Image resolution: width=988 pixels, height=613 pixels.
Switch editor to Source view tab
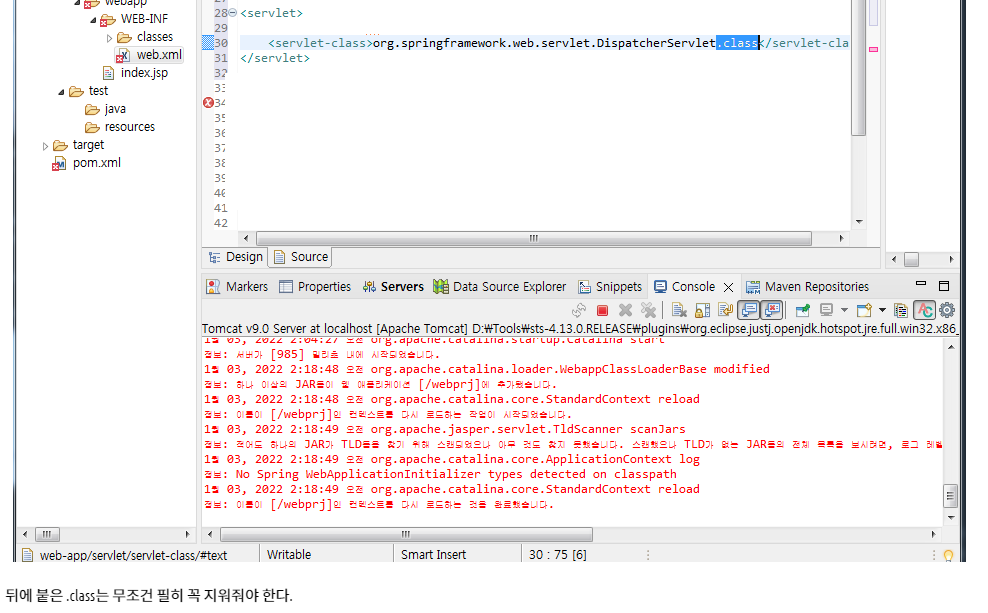coord(301,257)
